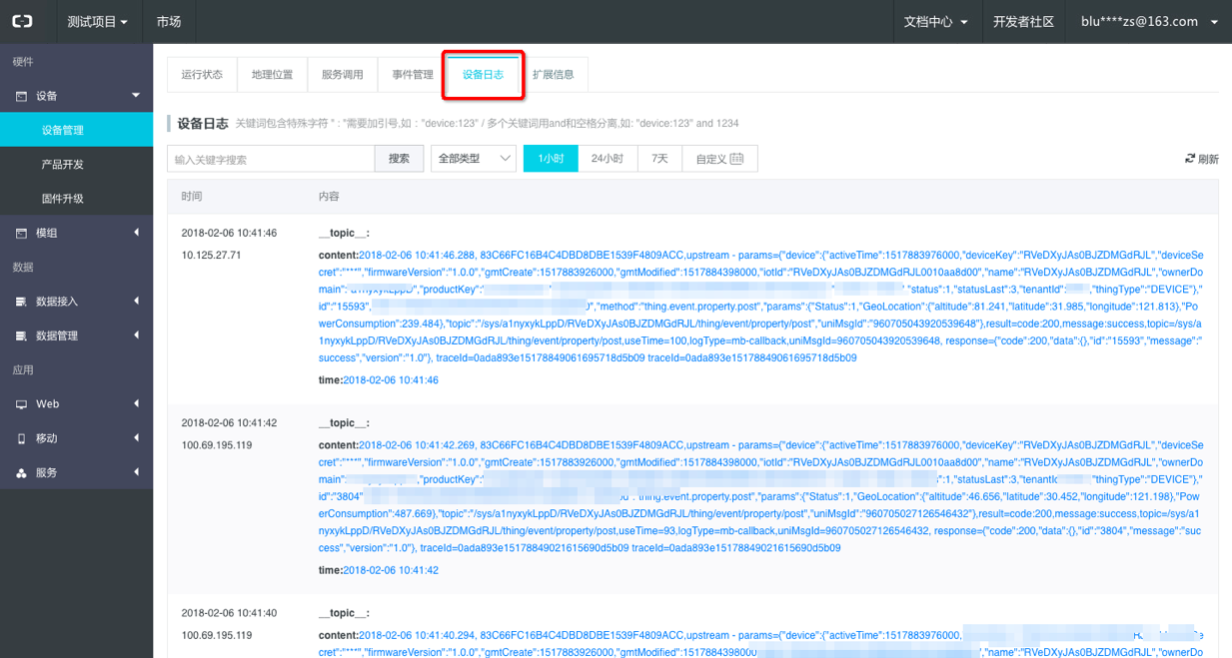Click the 服务 sidebar icon
The image size is (1232, 658).
20,473
